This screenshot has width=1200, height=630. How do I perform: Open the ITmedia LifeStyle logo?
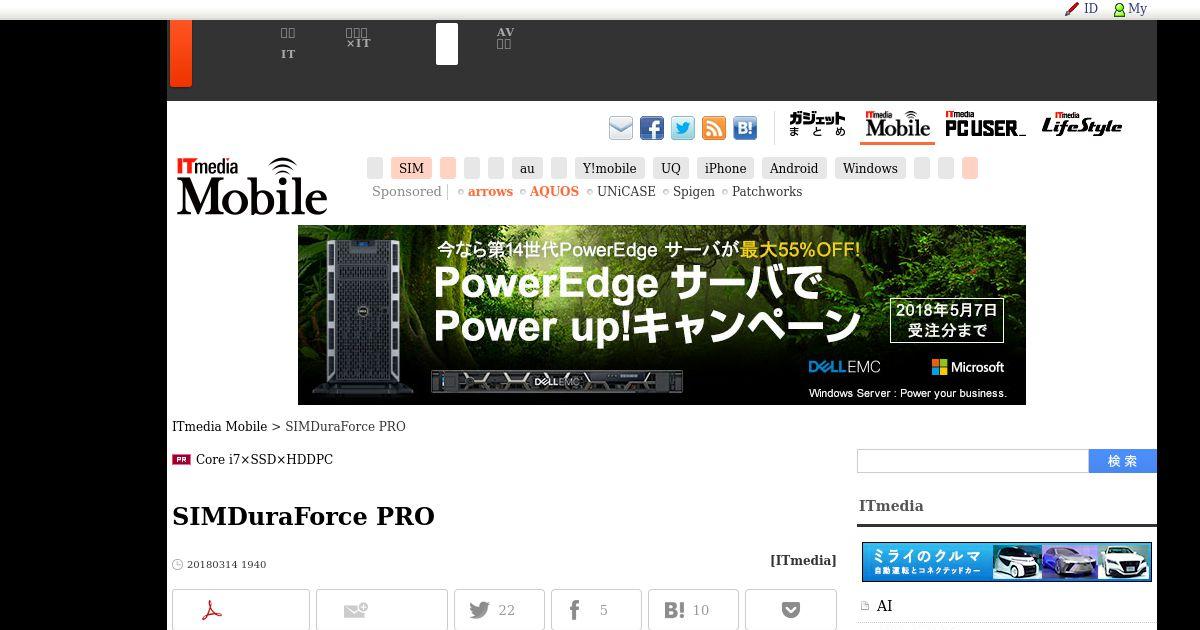click(x=1081, y=125)
